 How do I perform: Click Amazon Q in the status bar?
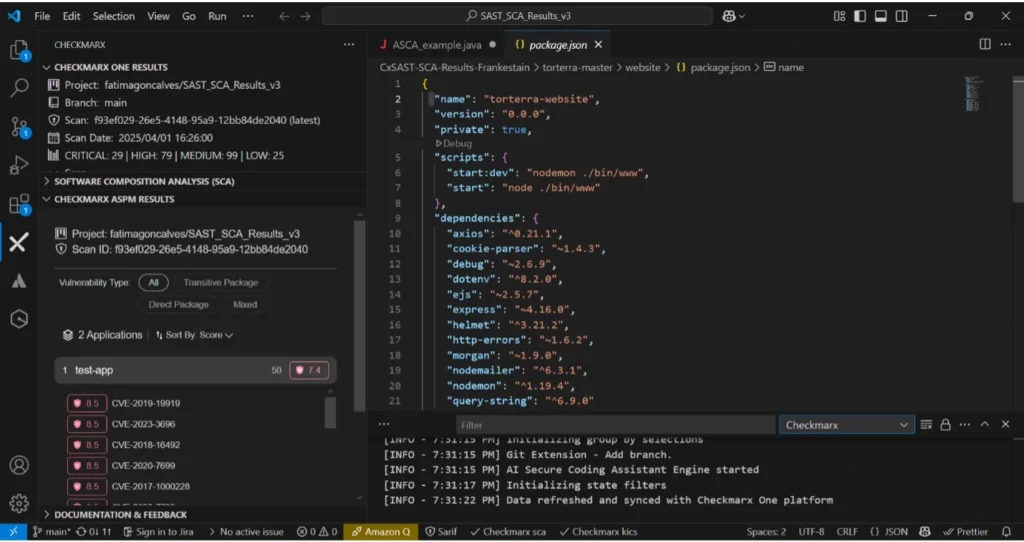[383, 532]
